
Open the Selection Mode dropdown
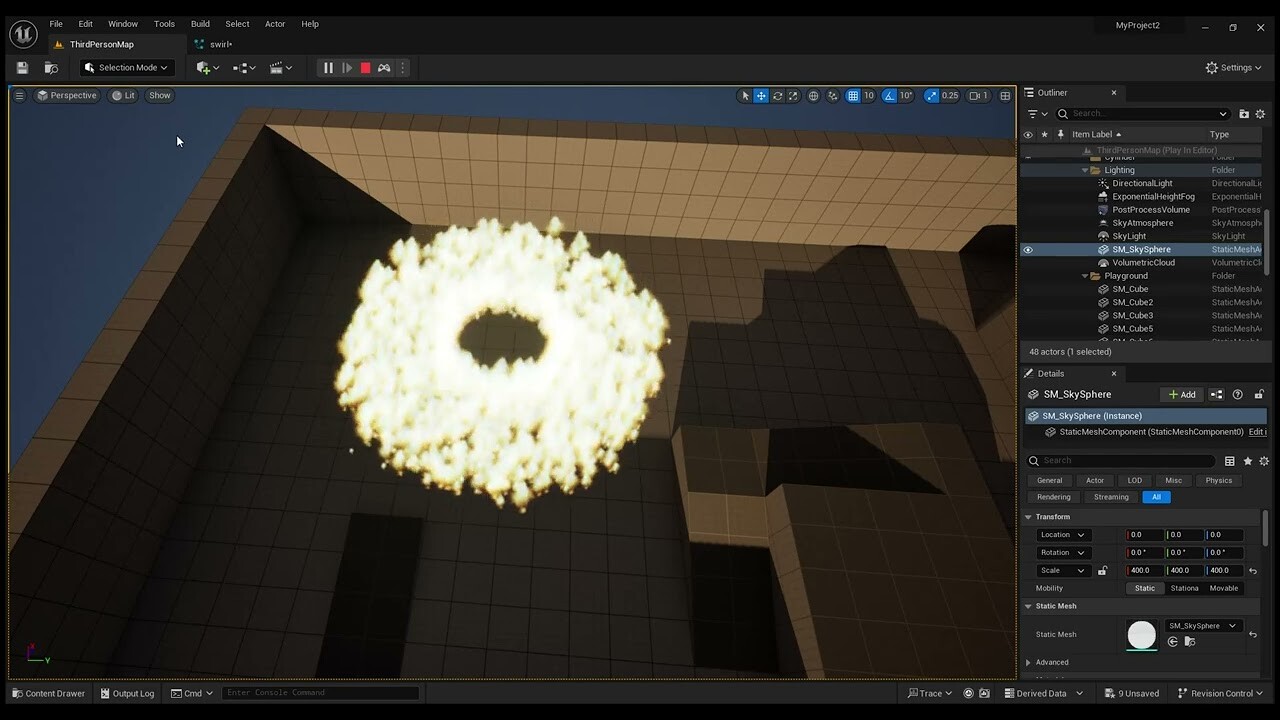125,67
